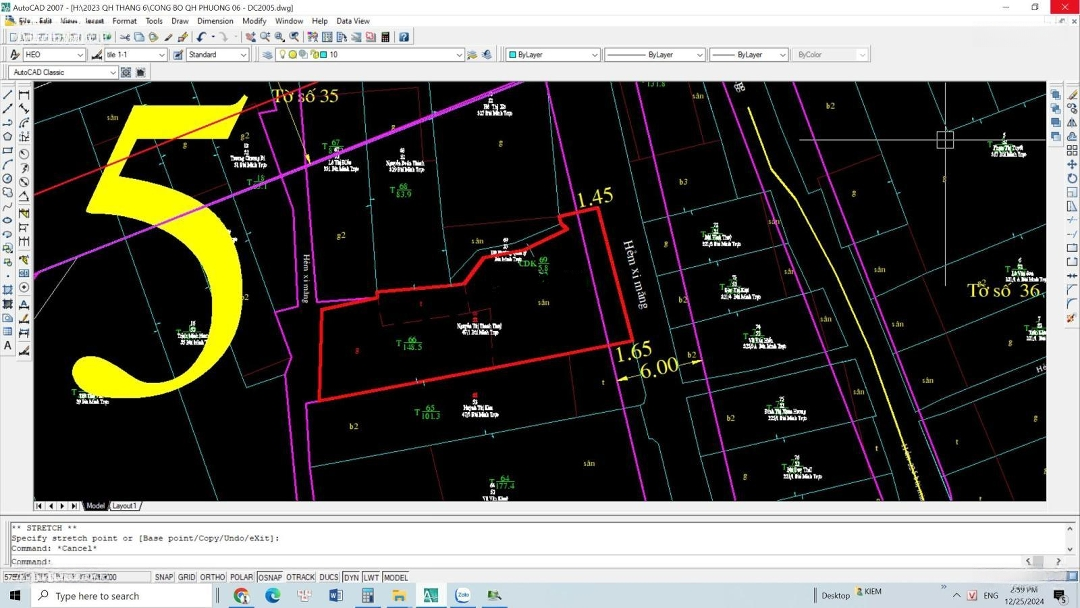Select the Line draw tool
The height and width of the screenshot is (608, 1080).
(8, 95)
